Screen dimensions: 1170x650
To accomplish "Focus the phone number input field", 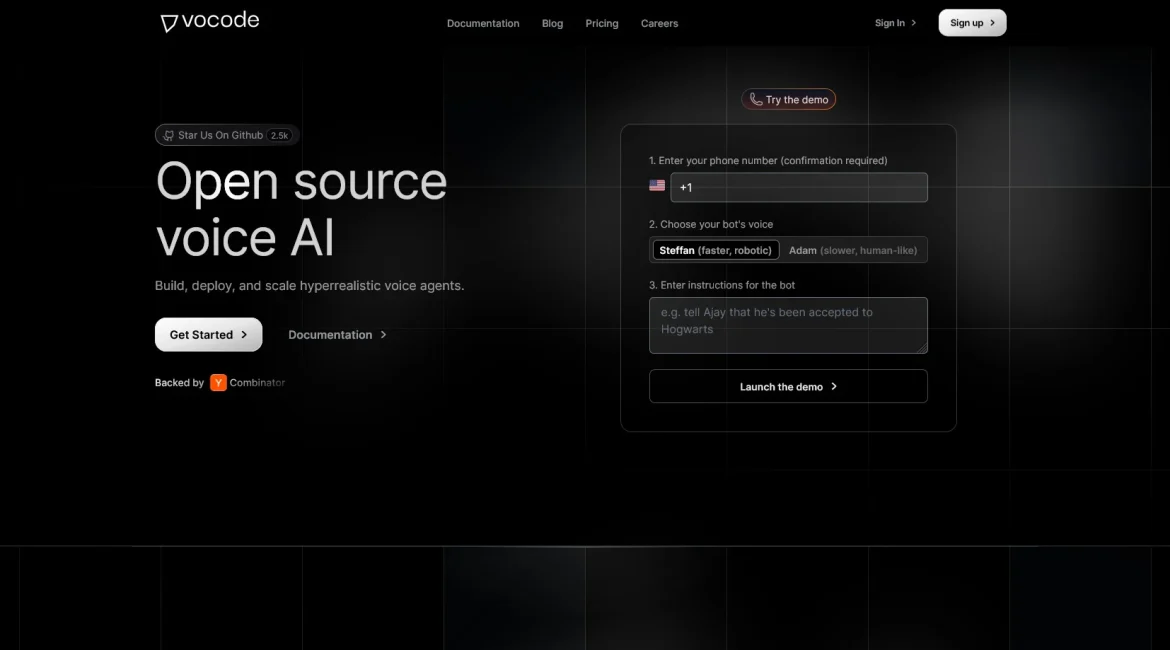I will click(x=798, y=187).
